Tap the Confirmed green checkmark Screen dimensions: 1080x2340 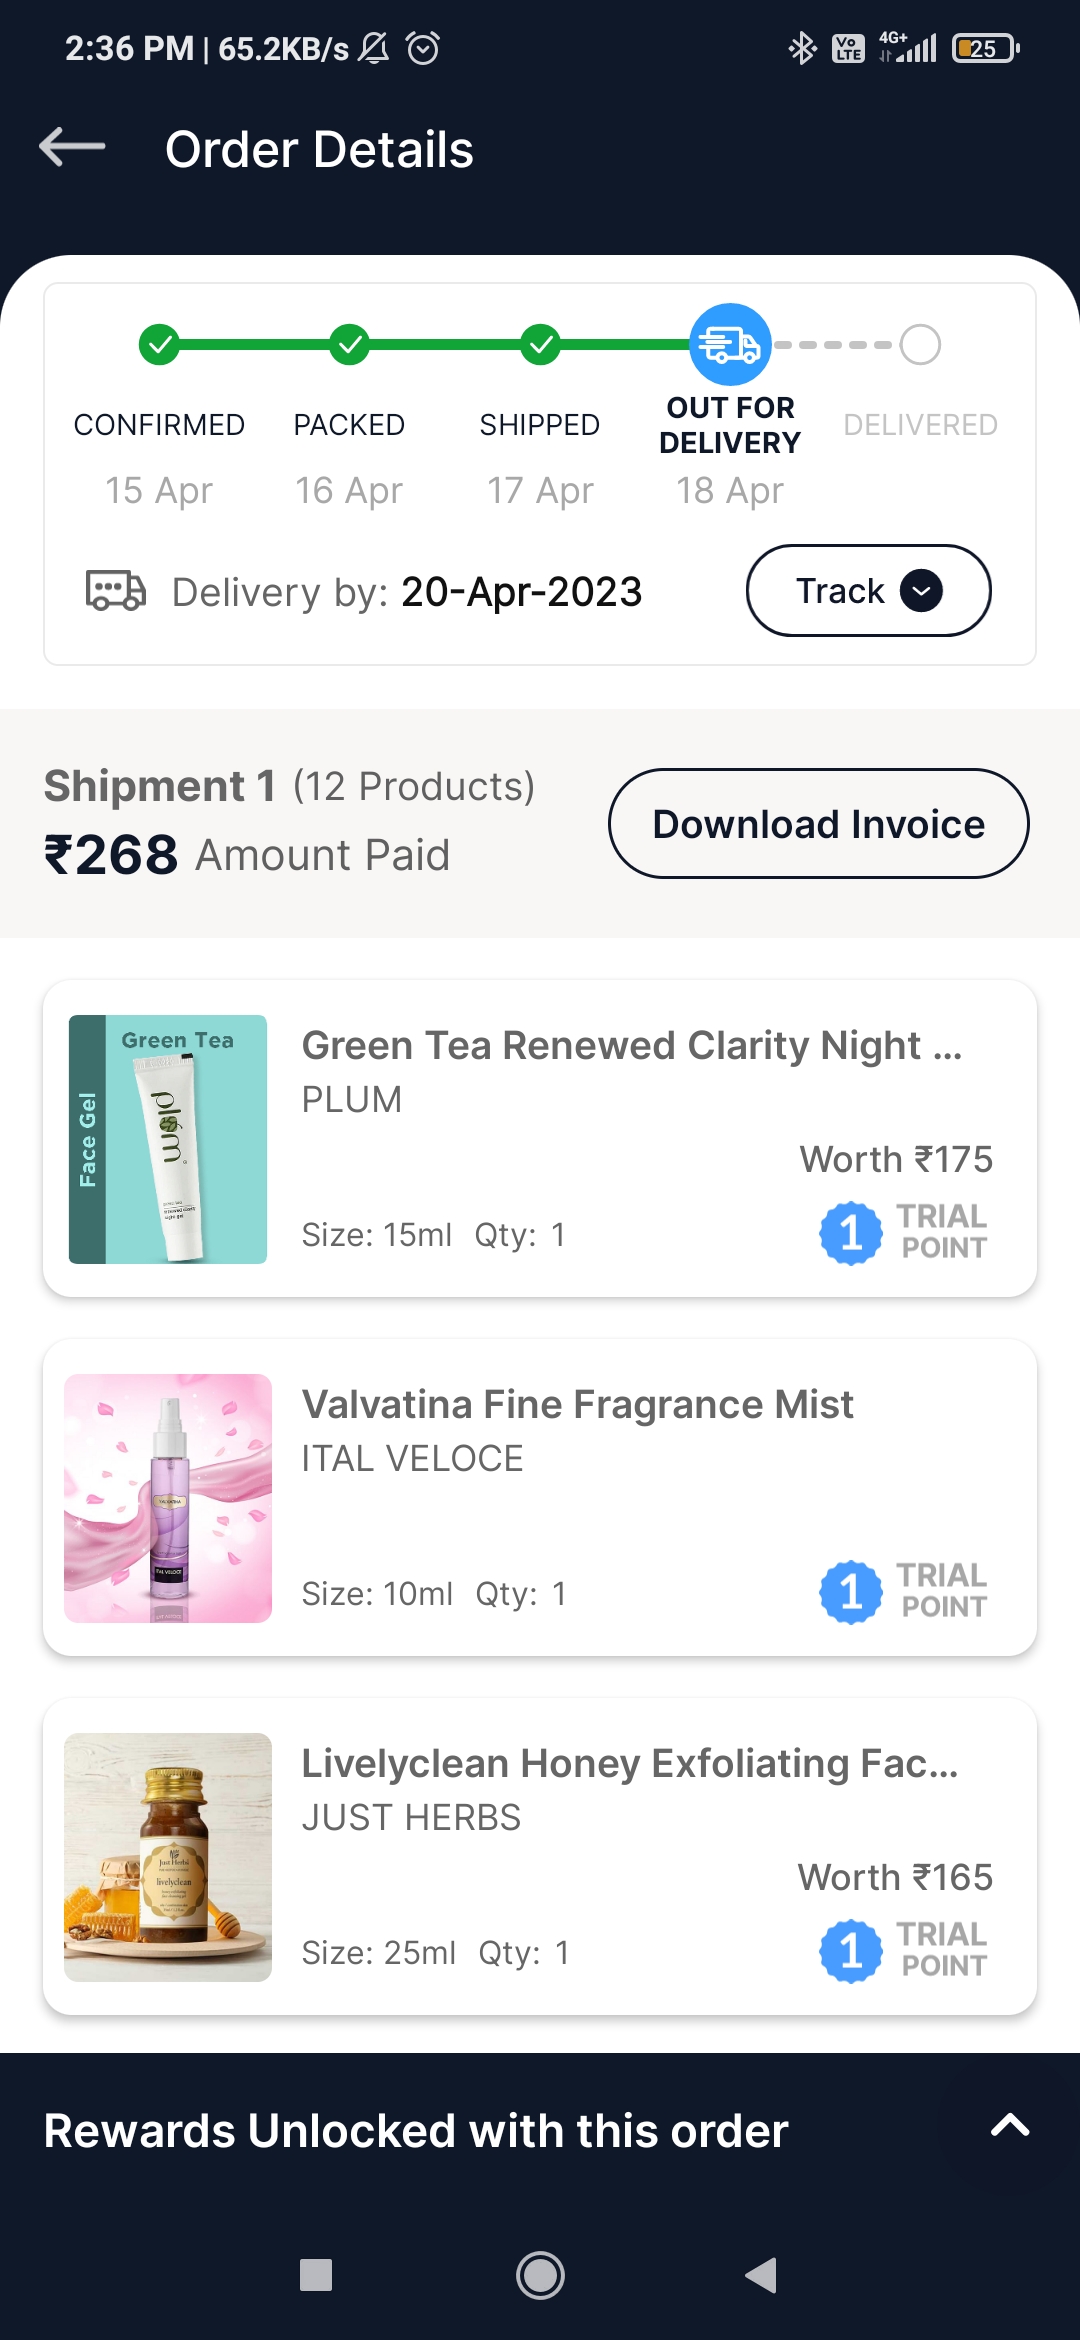(159, 345)
